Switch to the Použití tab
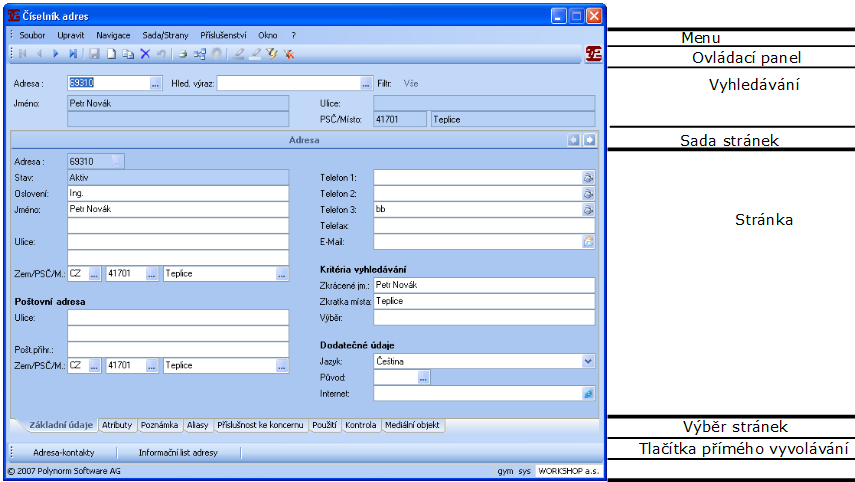The width and height of the screenshot is (855, 482). (324, 425)
